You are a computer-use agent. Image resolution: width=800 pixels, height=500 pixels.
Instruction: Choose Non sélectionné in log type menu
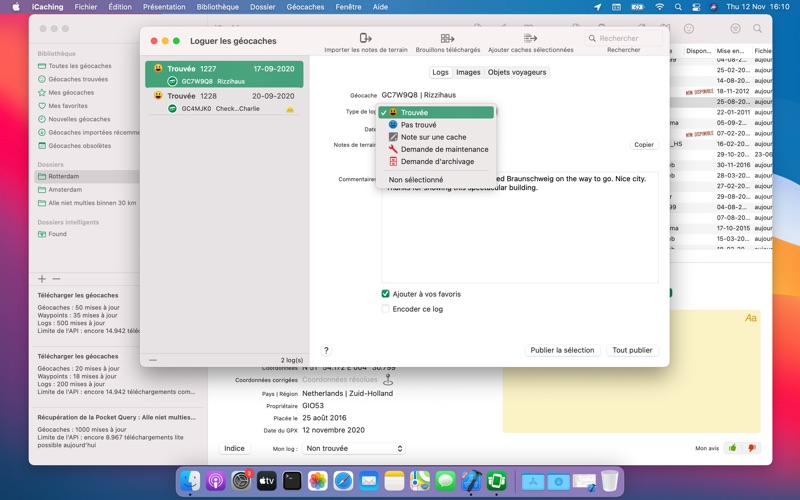point(436,180)
